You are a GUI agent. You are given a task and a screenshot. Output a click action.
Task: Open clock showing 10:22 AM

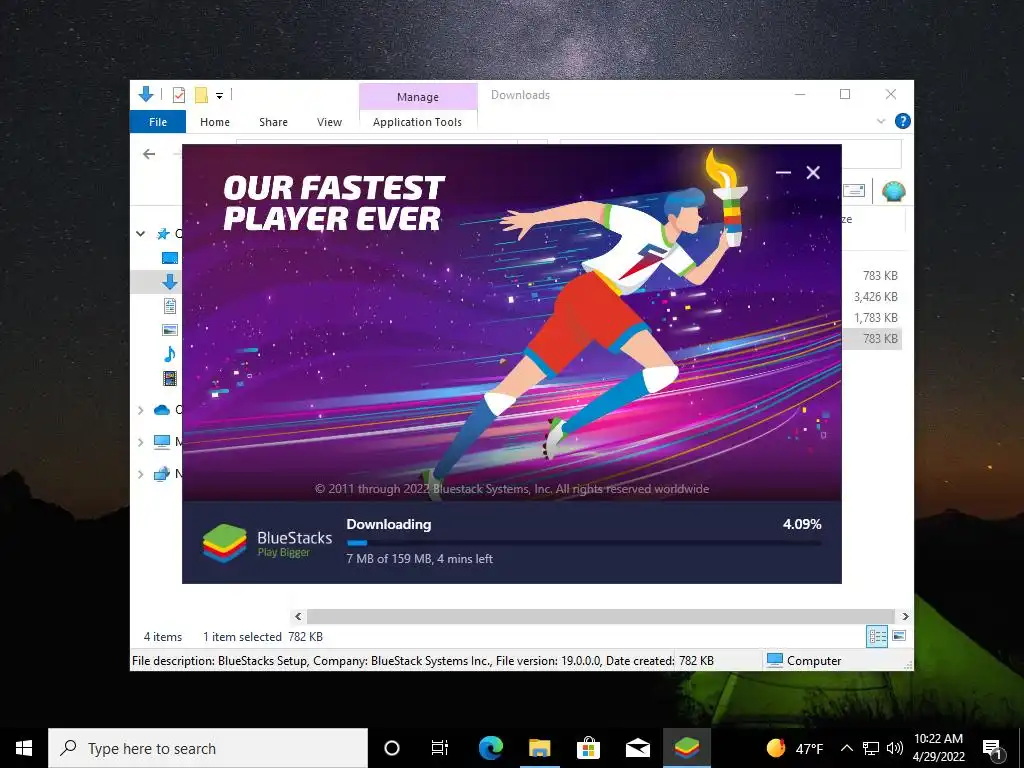[938, 748]
